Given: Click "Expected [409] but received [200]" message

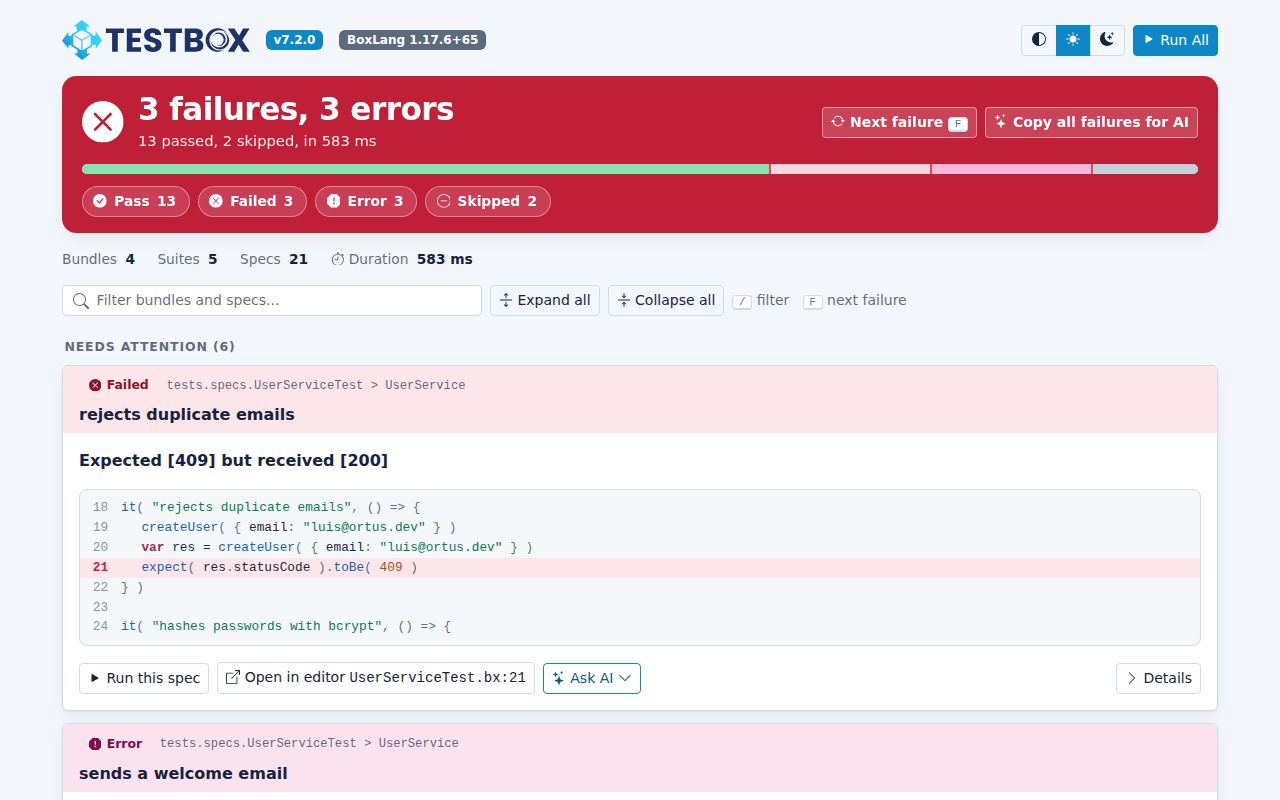Looking at the screenshot, I should tap(234, 460).
